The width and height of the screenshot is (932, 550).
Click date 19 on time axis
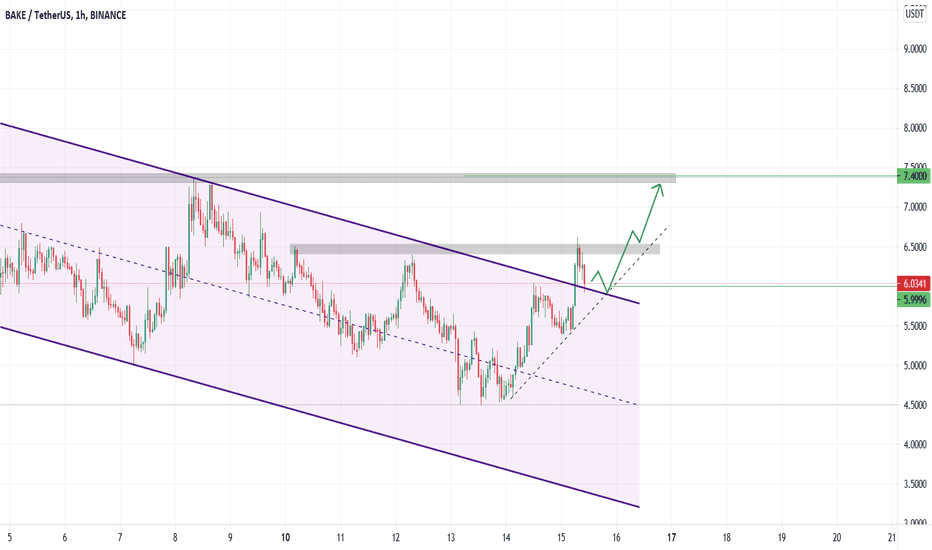click(x=782, y=538)
